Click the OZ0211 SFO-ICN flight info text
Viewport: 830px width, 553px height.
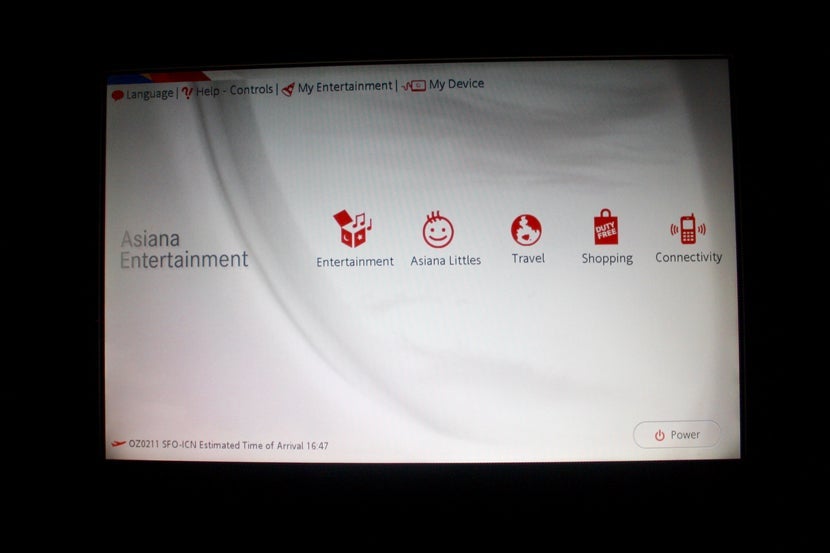(x=228, y=445)
